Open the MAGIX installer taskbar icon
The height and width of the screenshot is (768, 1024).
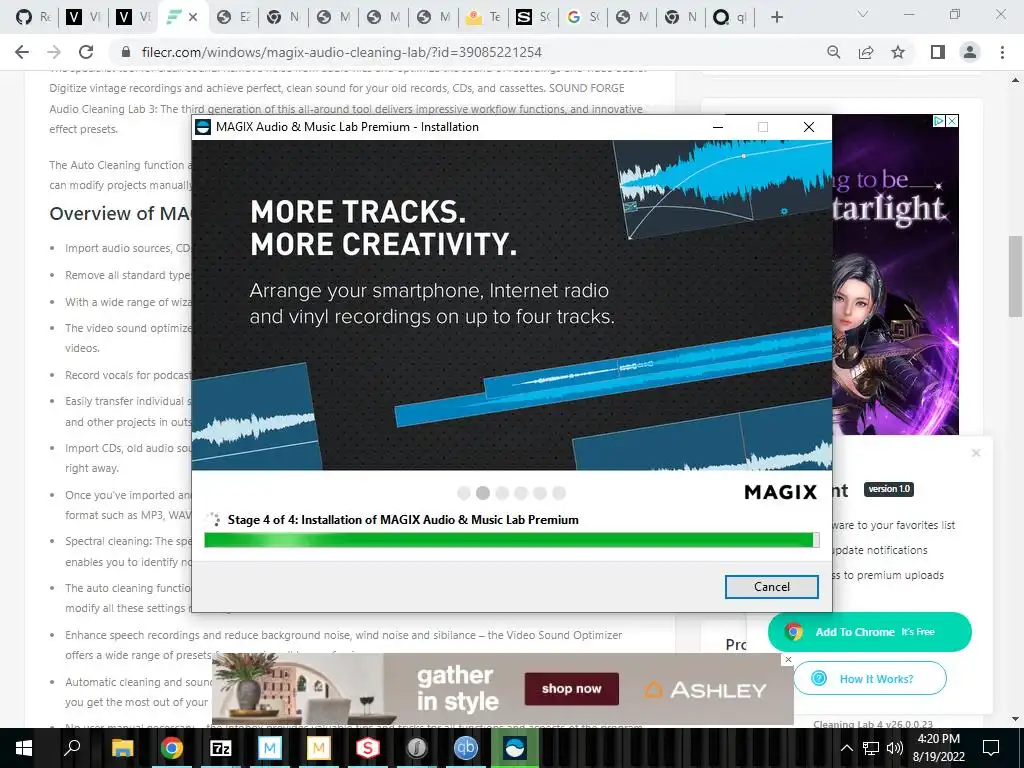click(x=515, y=748)
